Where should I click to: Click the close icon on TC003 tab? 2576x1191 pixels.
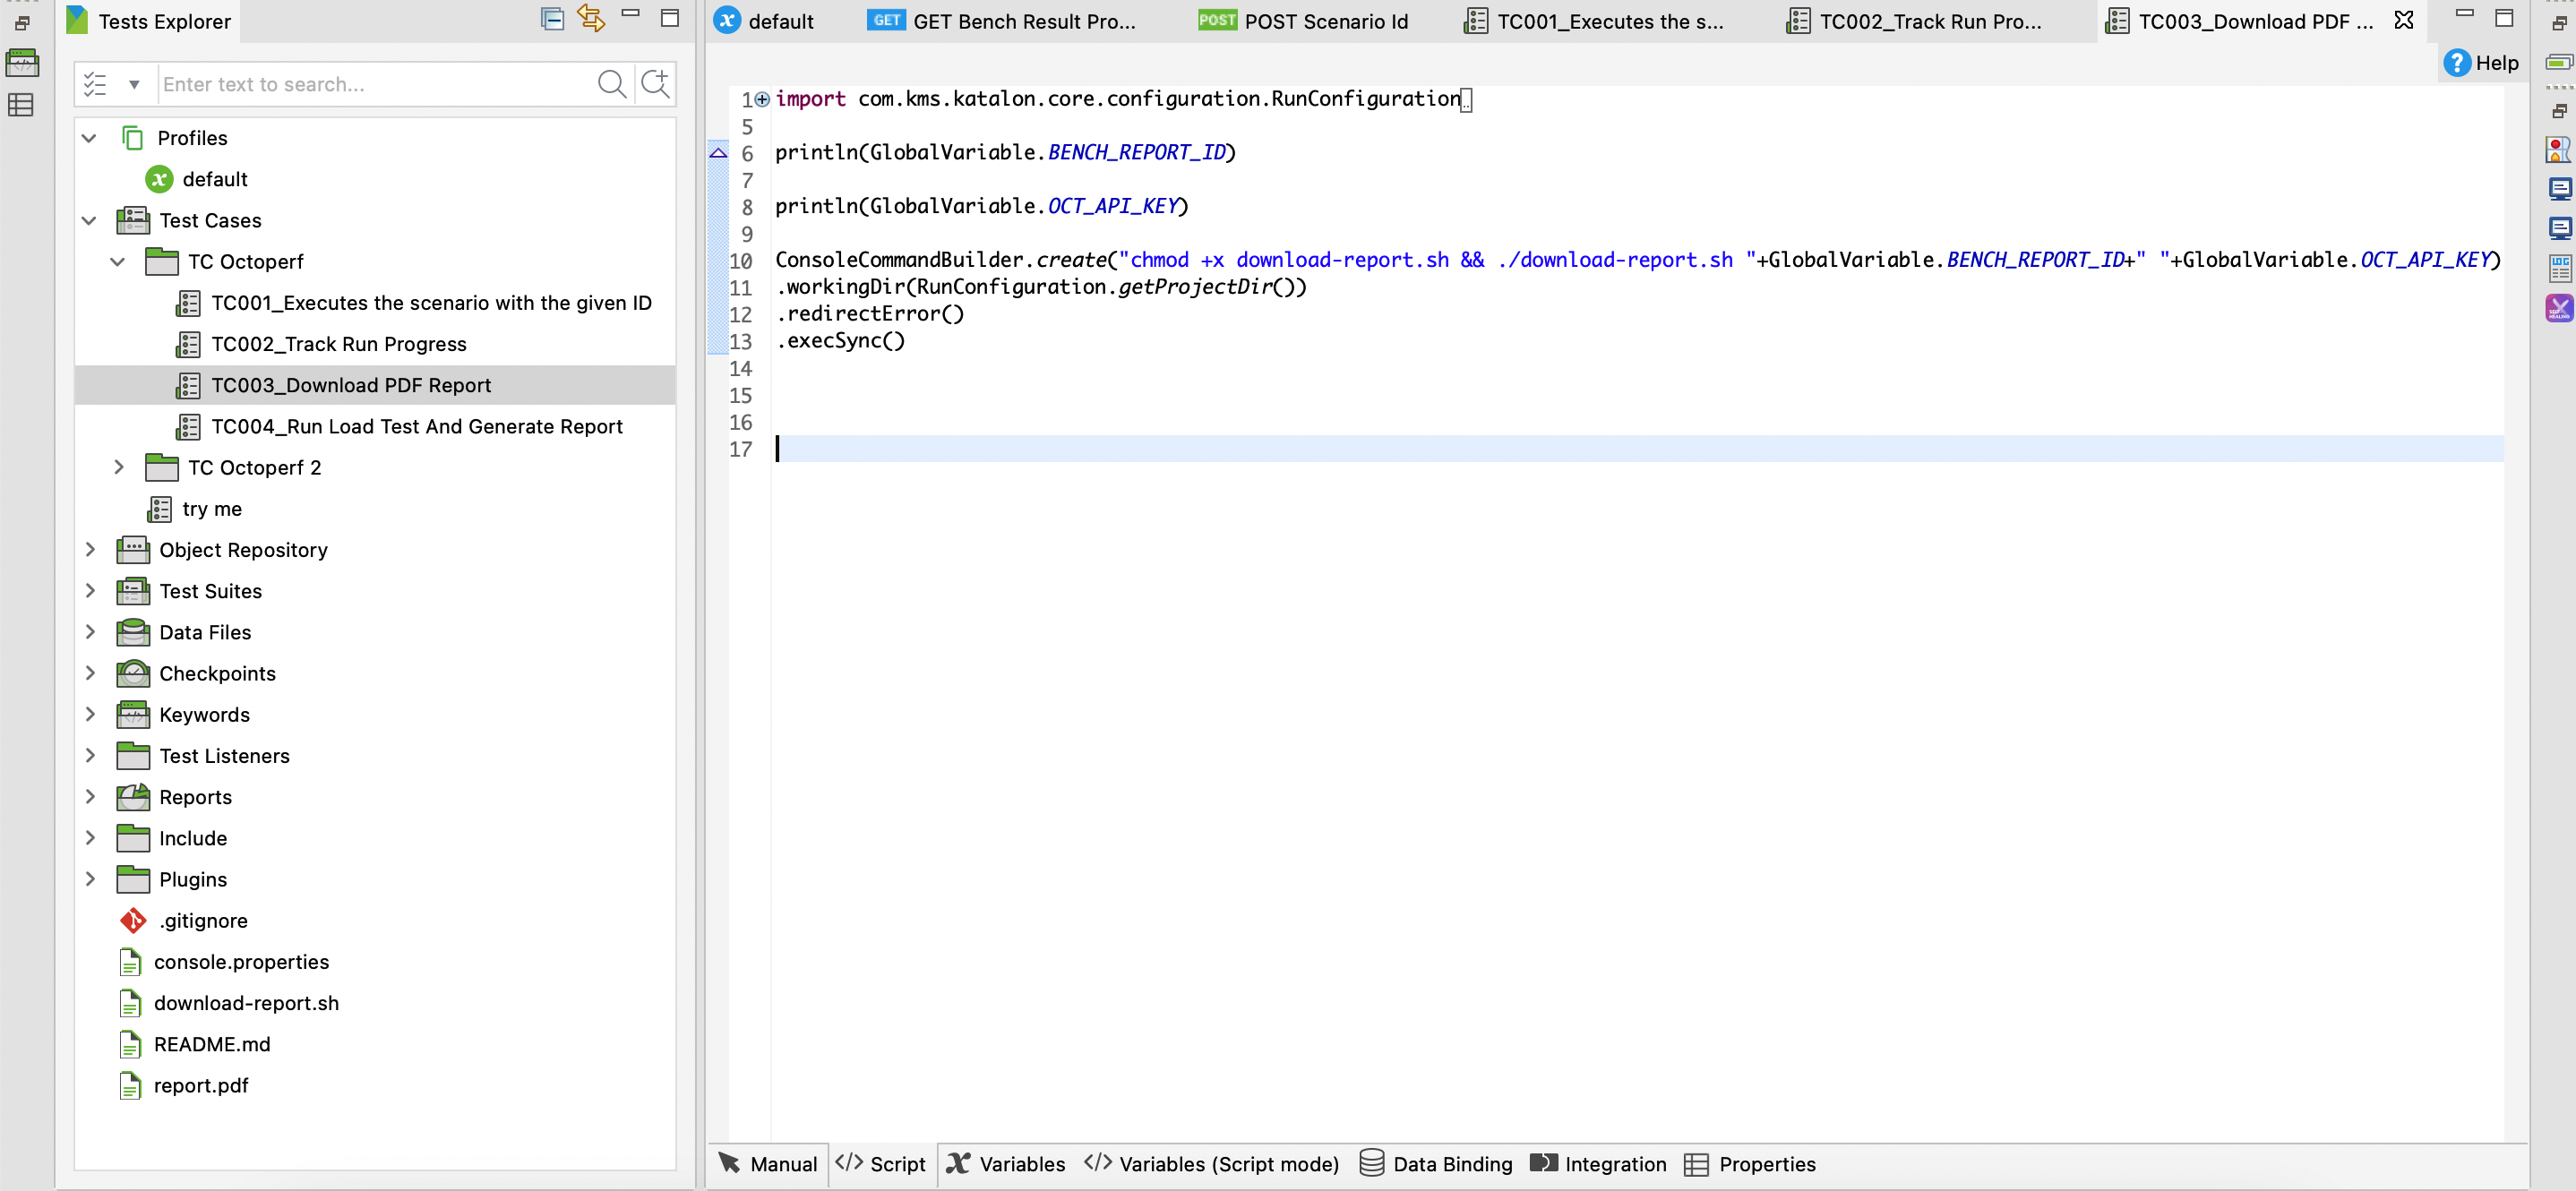pyautogui.click(x=2402, y=20)
